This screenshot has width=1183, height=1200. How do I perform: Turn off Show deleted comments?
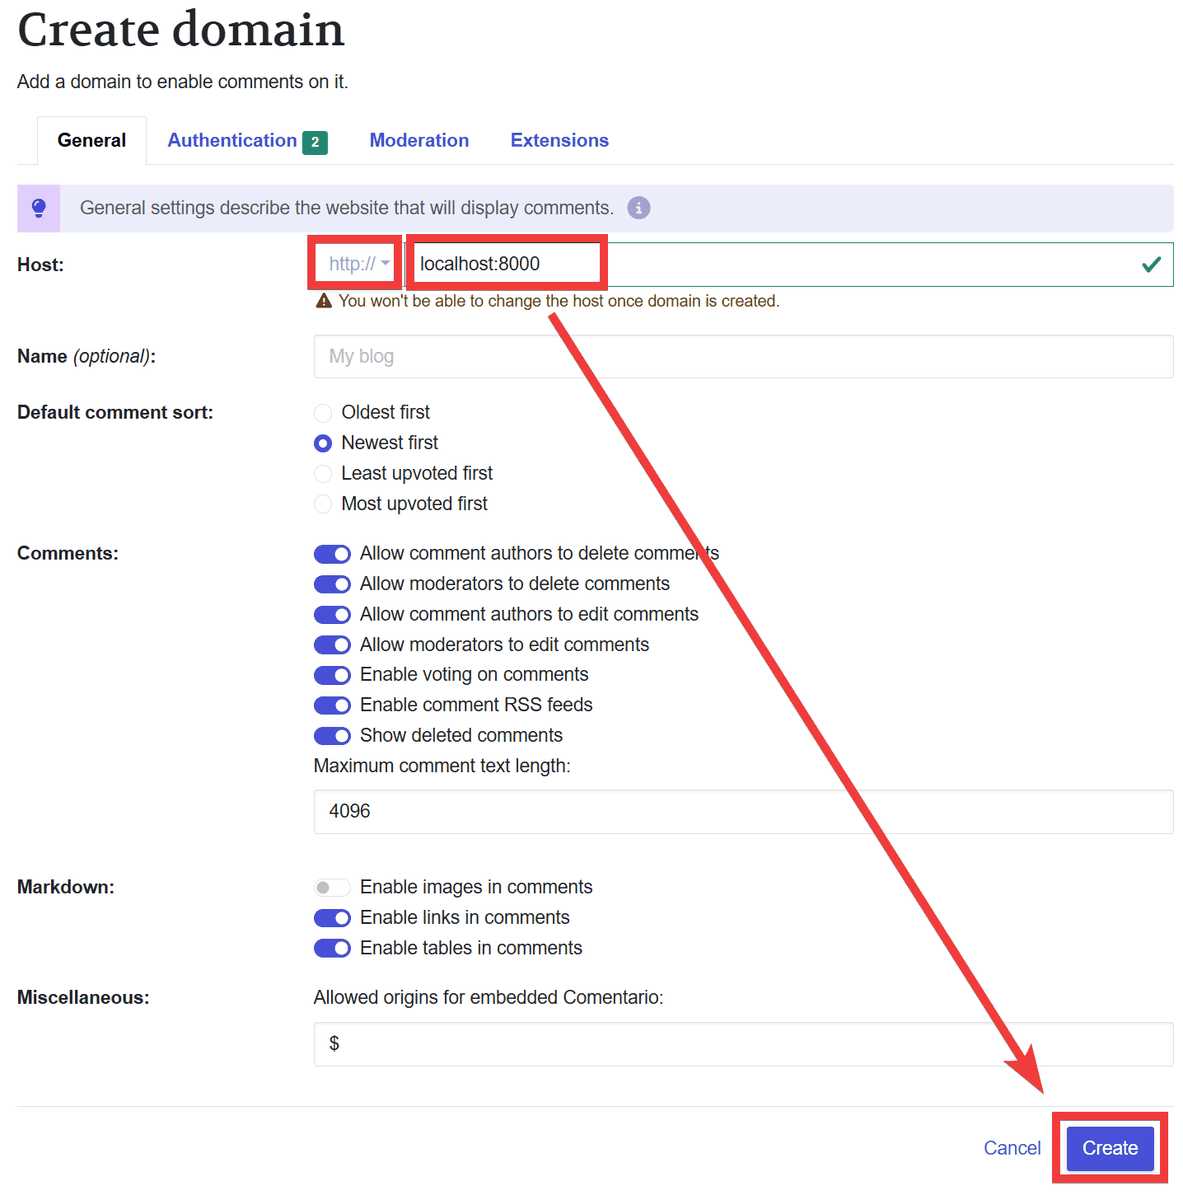332,736
